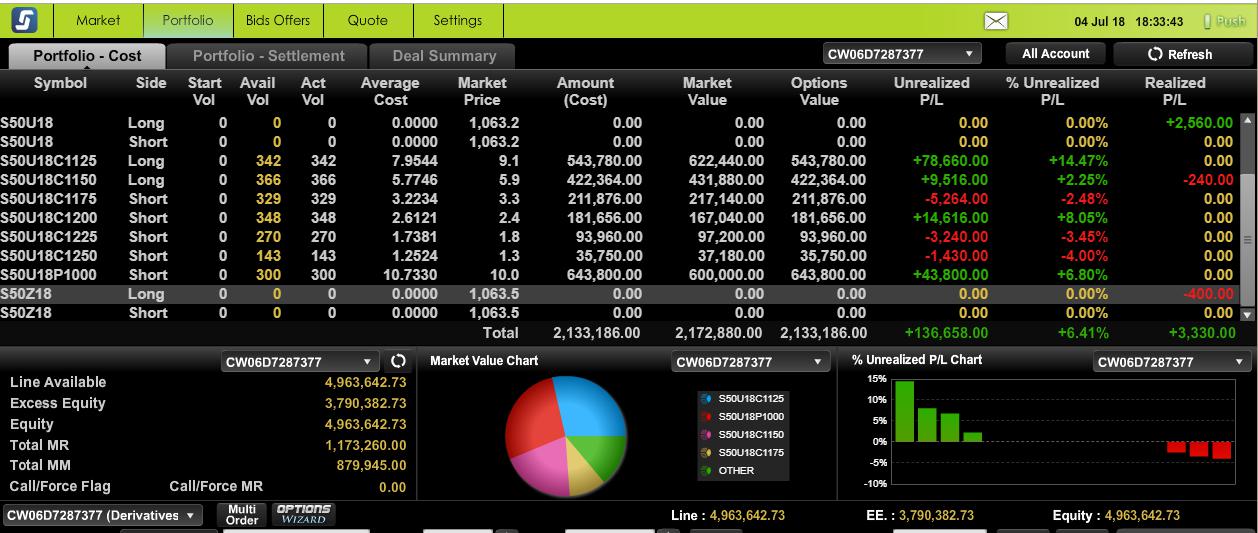Select the S50U18P1000 row
This screenshot has width=1258, height=533.
tap(619, 275)
